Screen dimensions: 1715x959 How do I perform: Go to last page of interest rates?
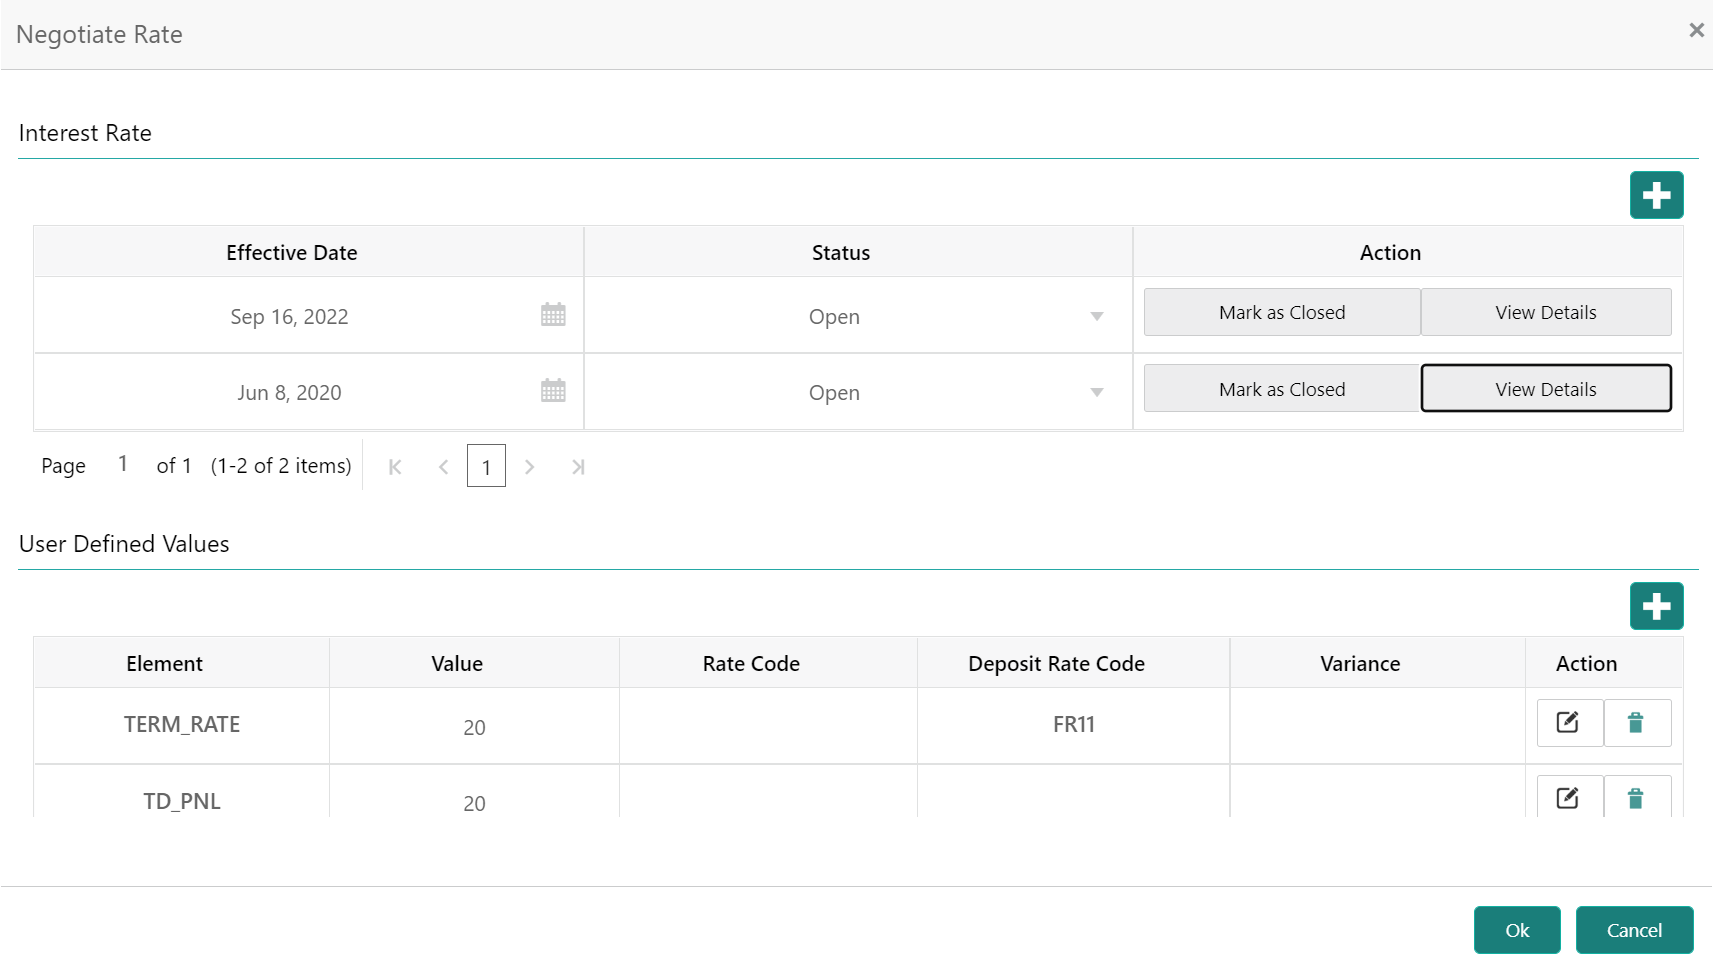coord(578,467)
